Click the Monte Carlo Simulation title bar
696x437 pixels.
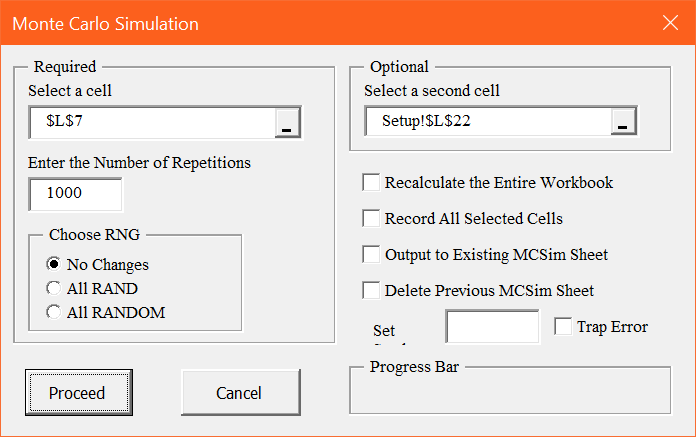click(300, 23)
